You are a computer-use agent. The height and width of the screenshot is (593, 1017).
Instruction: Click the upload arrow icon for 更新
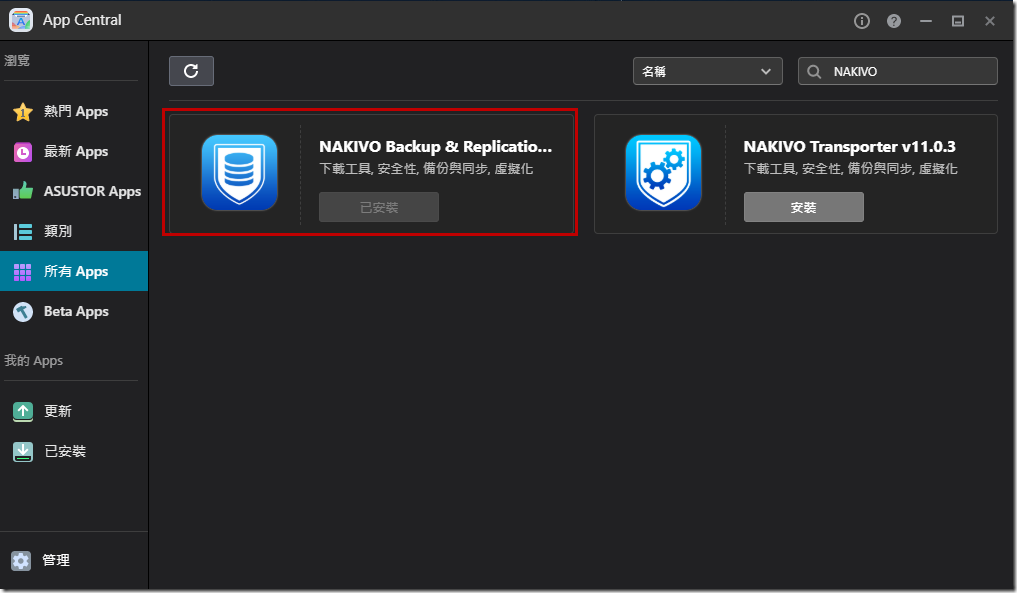(x=23, y=411)
